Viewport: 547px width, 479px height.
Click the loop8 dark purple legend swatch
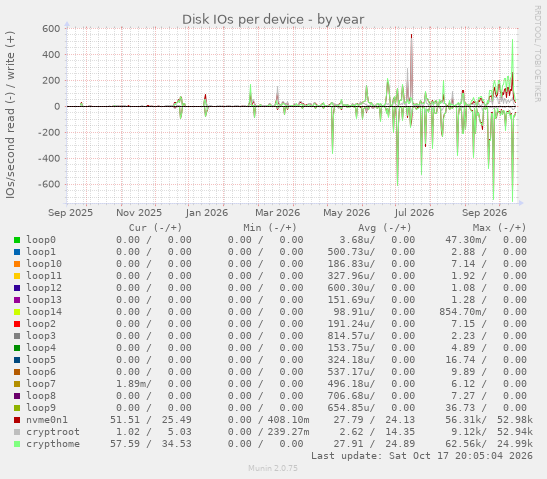[x=17, y=396]
